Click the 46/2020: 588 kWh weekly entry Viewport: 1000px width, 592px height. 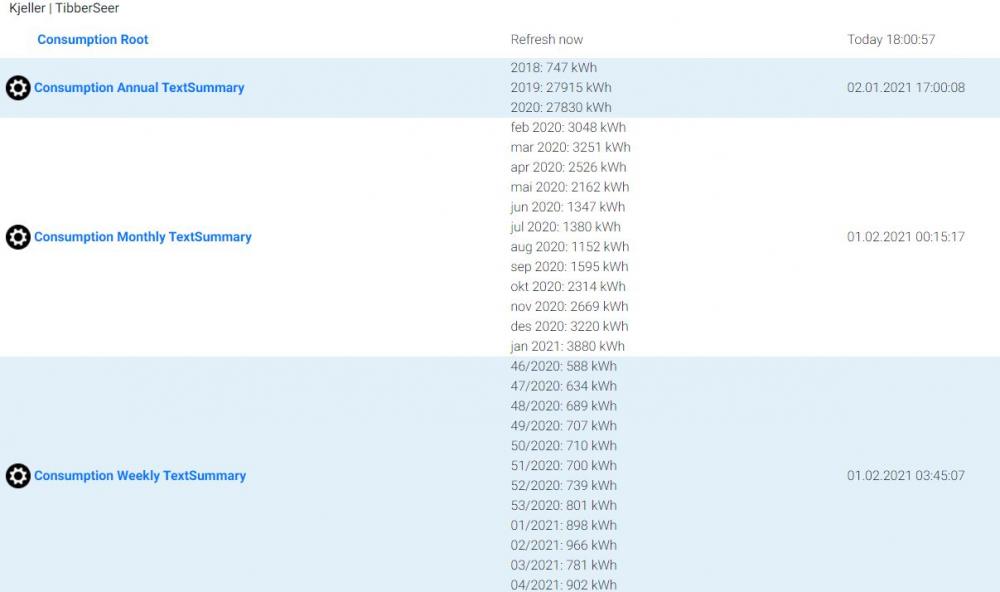[x=563, y=366]
